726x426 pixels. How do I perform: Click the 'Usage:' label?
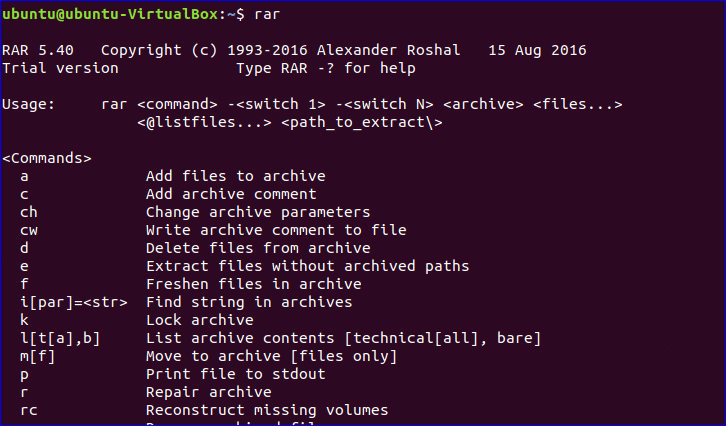point(29,105)
